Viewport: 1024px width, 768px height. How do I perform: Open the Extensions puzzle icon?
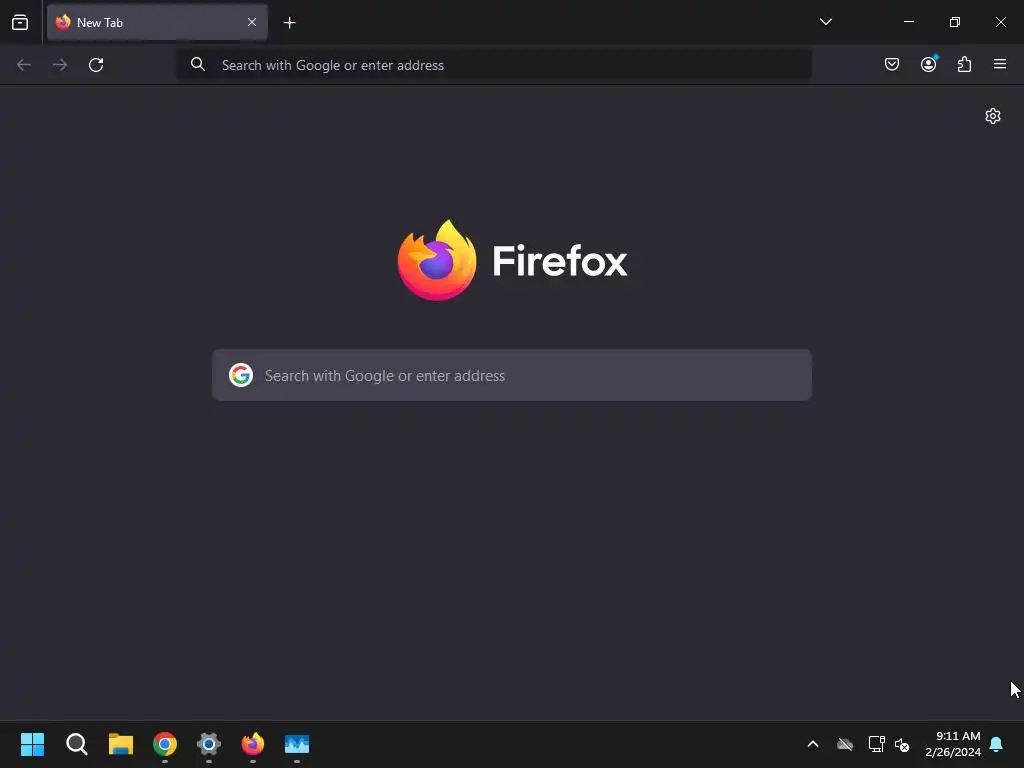pos(964,64)
